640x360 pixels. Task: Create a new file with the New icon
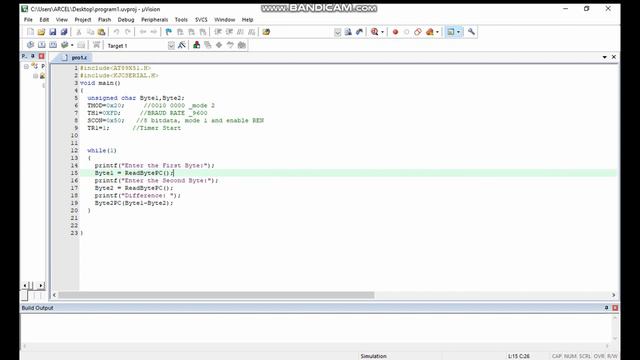[30, 32]
